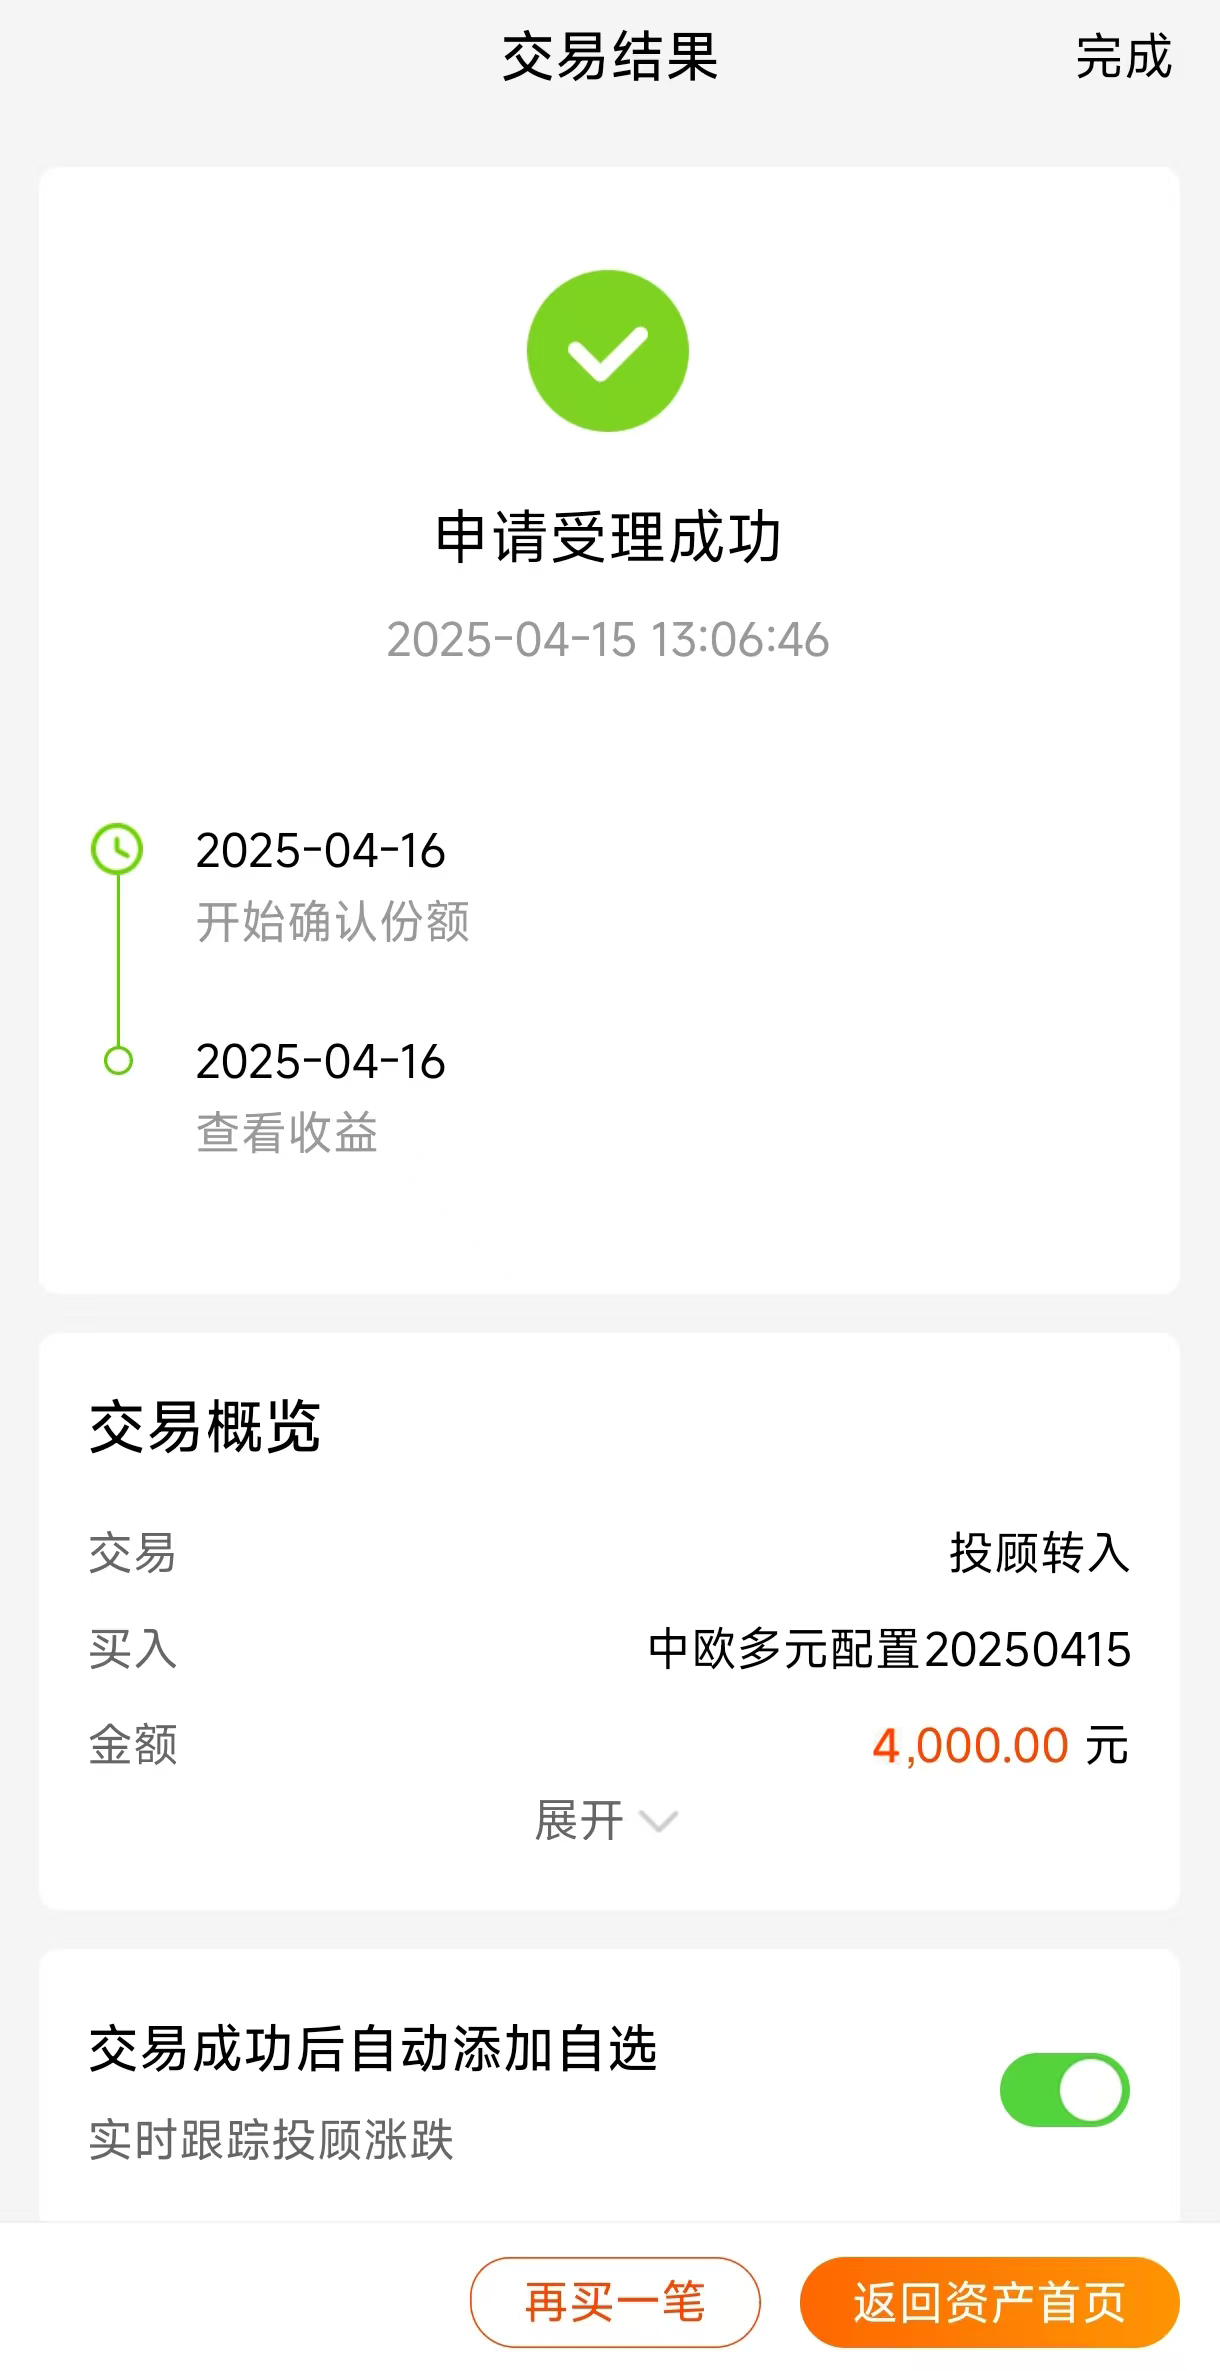This screenshot has height=2371, width=1220.
Task: Tap the small green circle timeline node
Action: (118, 1060)
